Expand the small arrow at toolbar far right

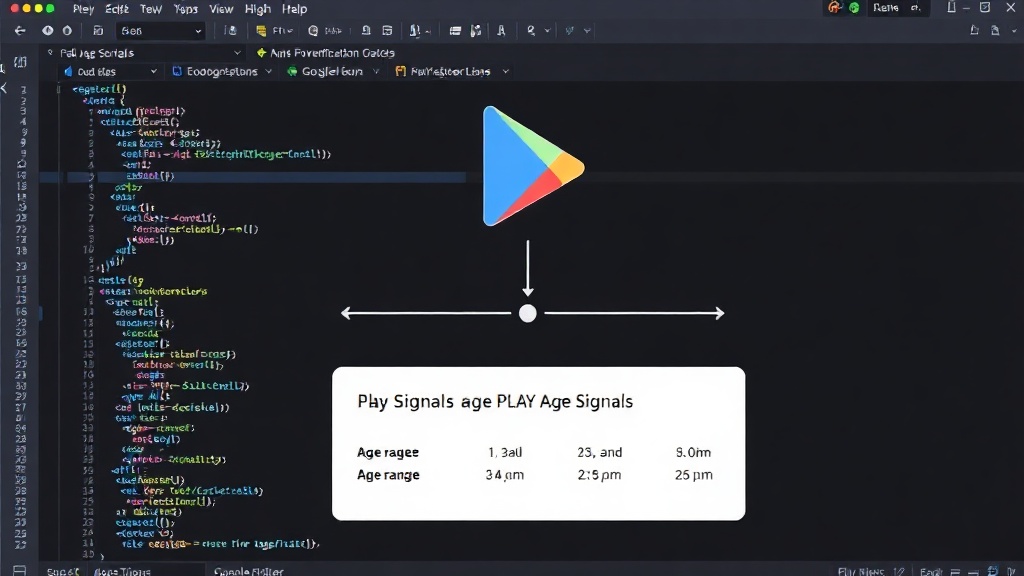coord(1014,31)
